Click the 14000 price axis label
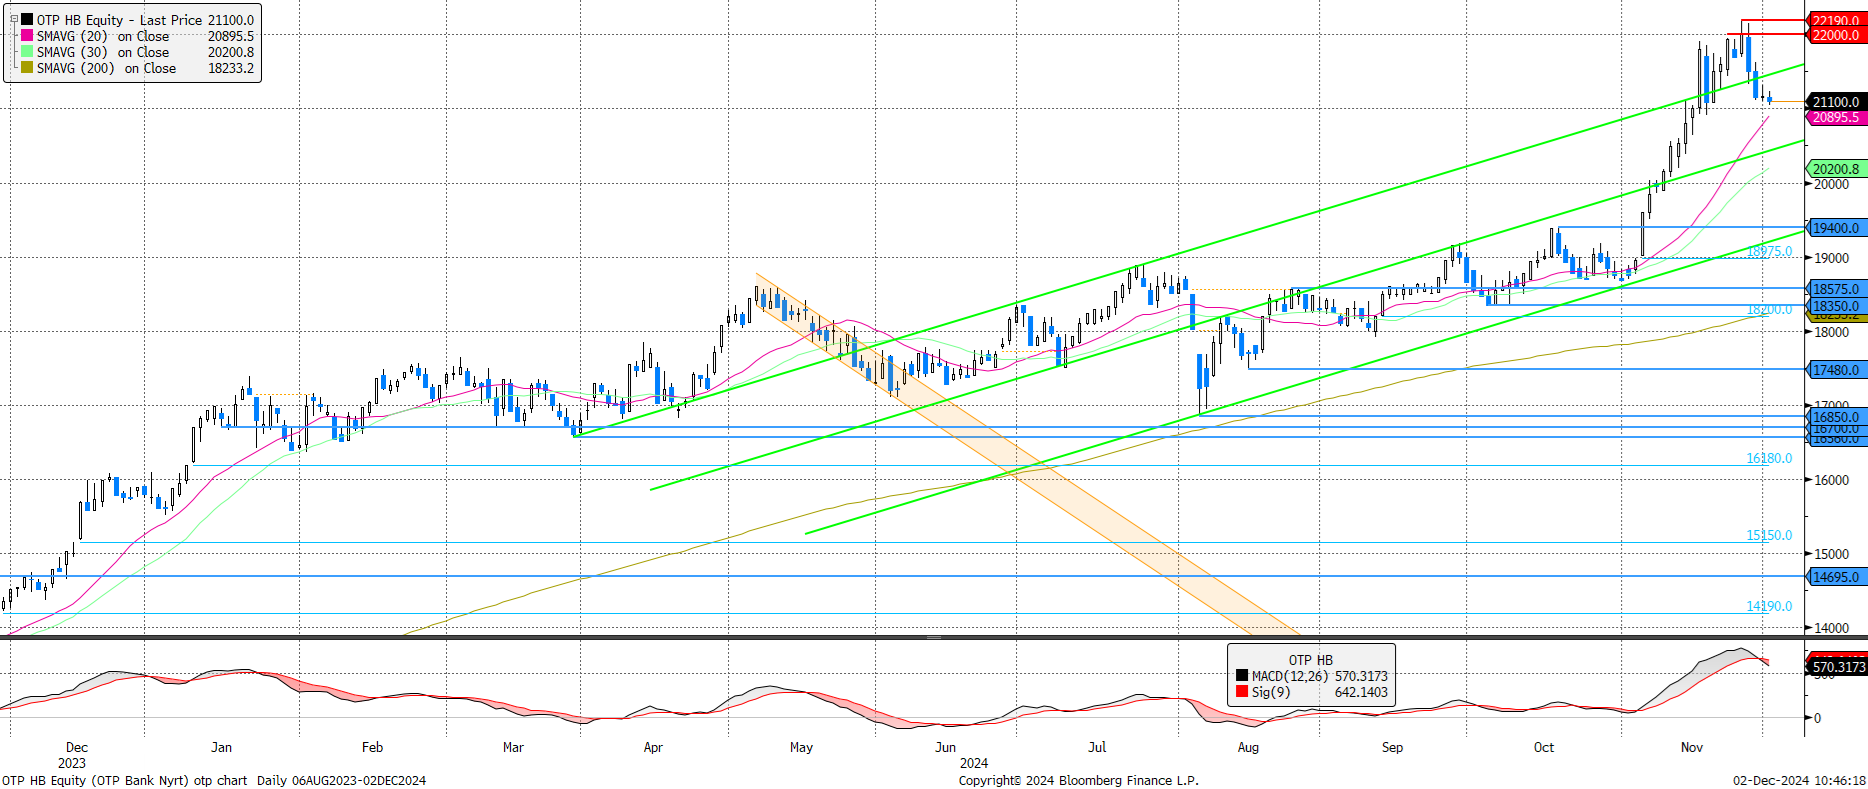 tap(1831, 628)
